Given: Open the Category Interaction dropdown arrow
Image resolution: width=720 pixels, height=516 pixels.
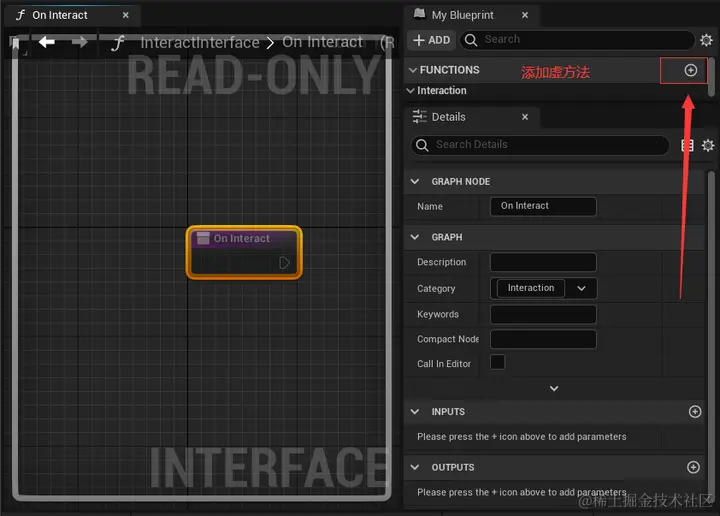Looking at the screenshot, I should (x=581, y=288).
